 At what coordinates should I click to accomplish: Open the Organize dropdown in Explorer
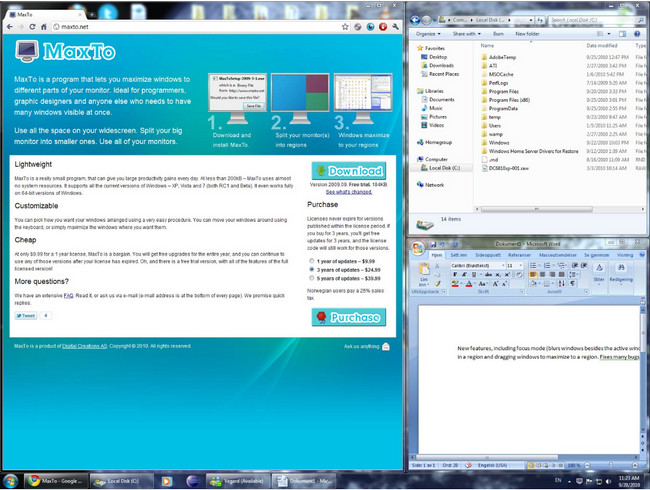pos(428,33)
